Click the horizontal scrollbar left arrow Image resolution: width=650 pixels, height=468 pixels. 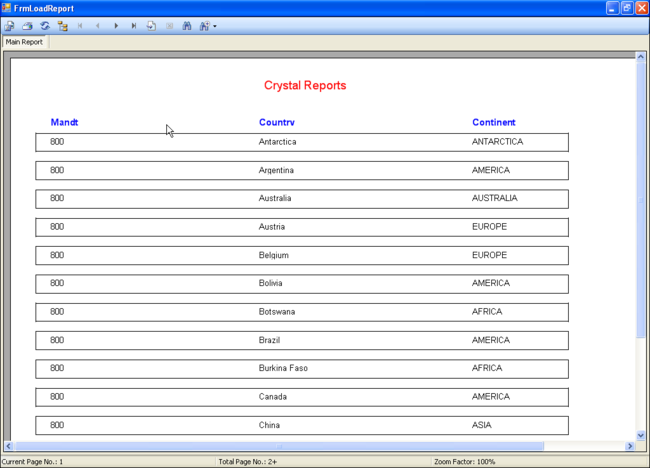pyautogui.click(x=8, y=446)
